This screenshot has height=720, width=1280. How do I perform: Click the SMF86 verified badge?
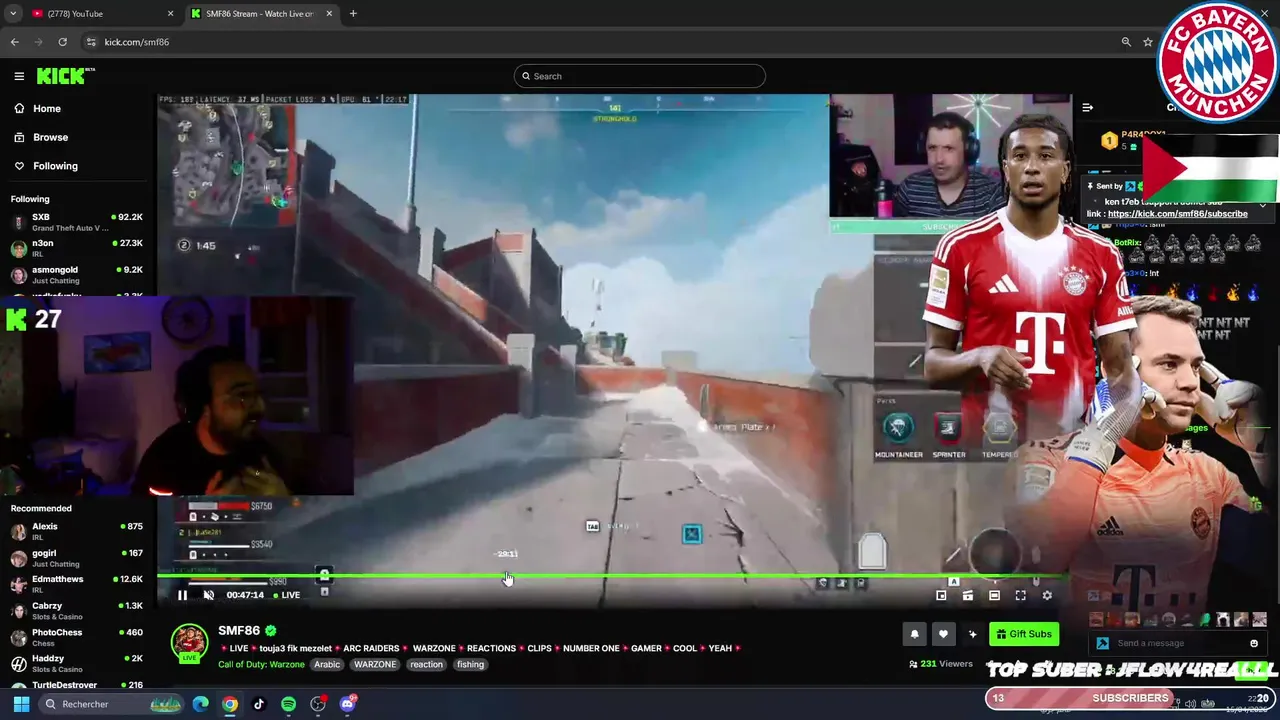click(x=270, y=631)
